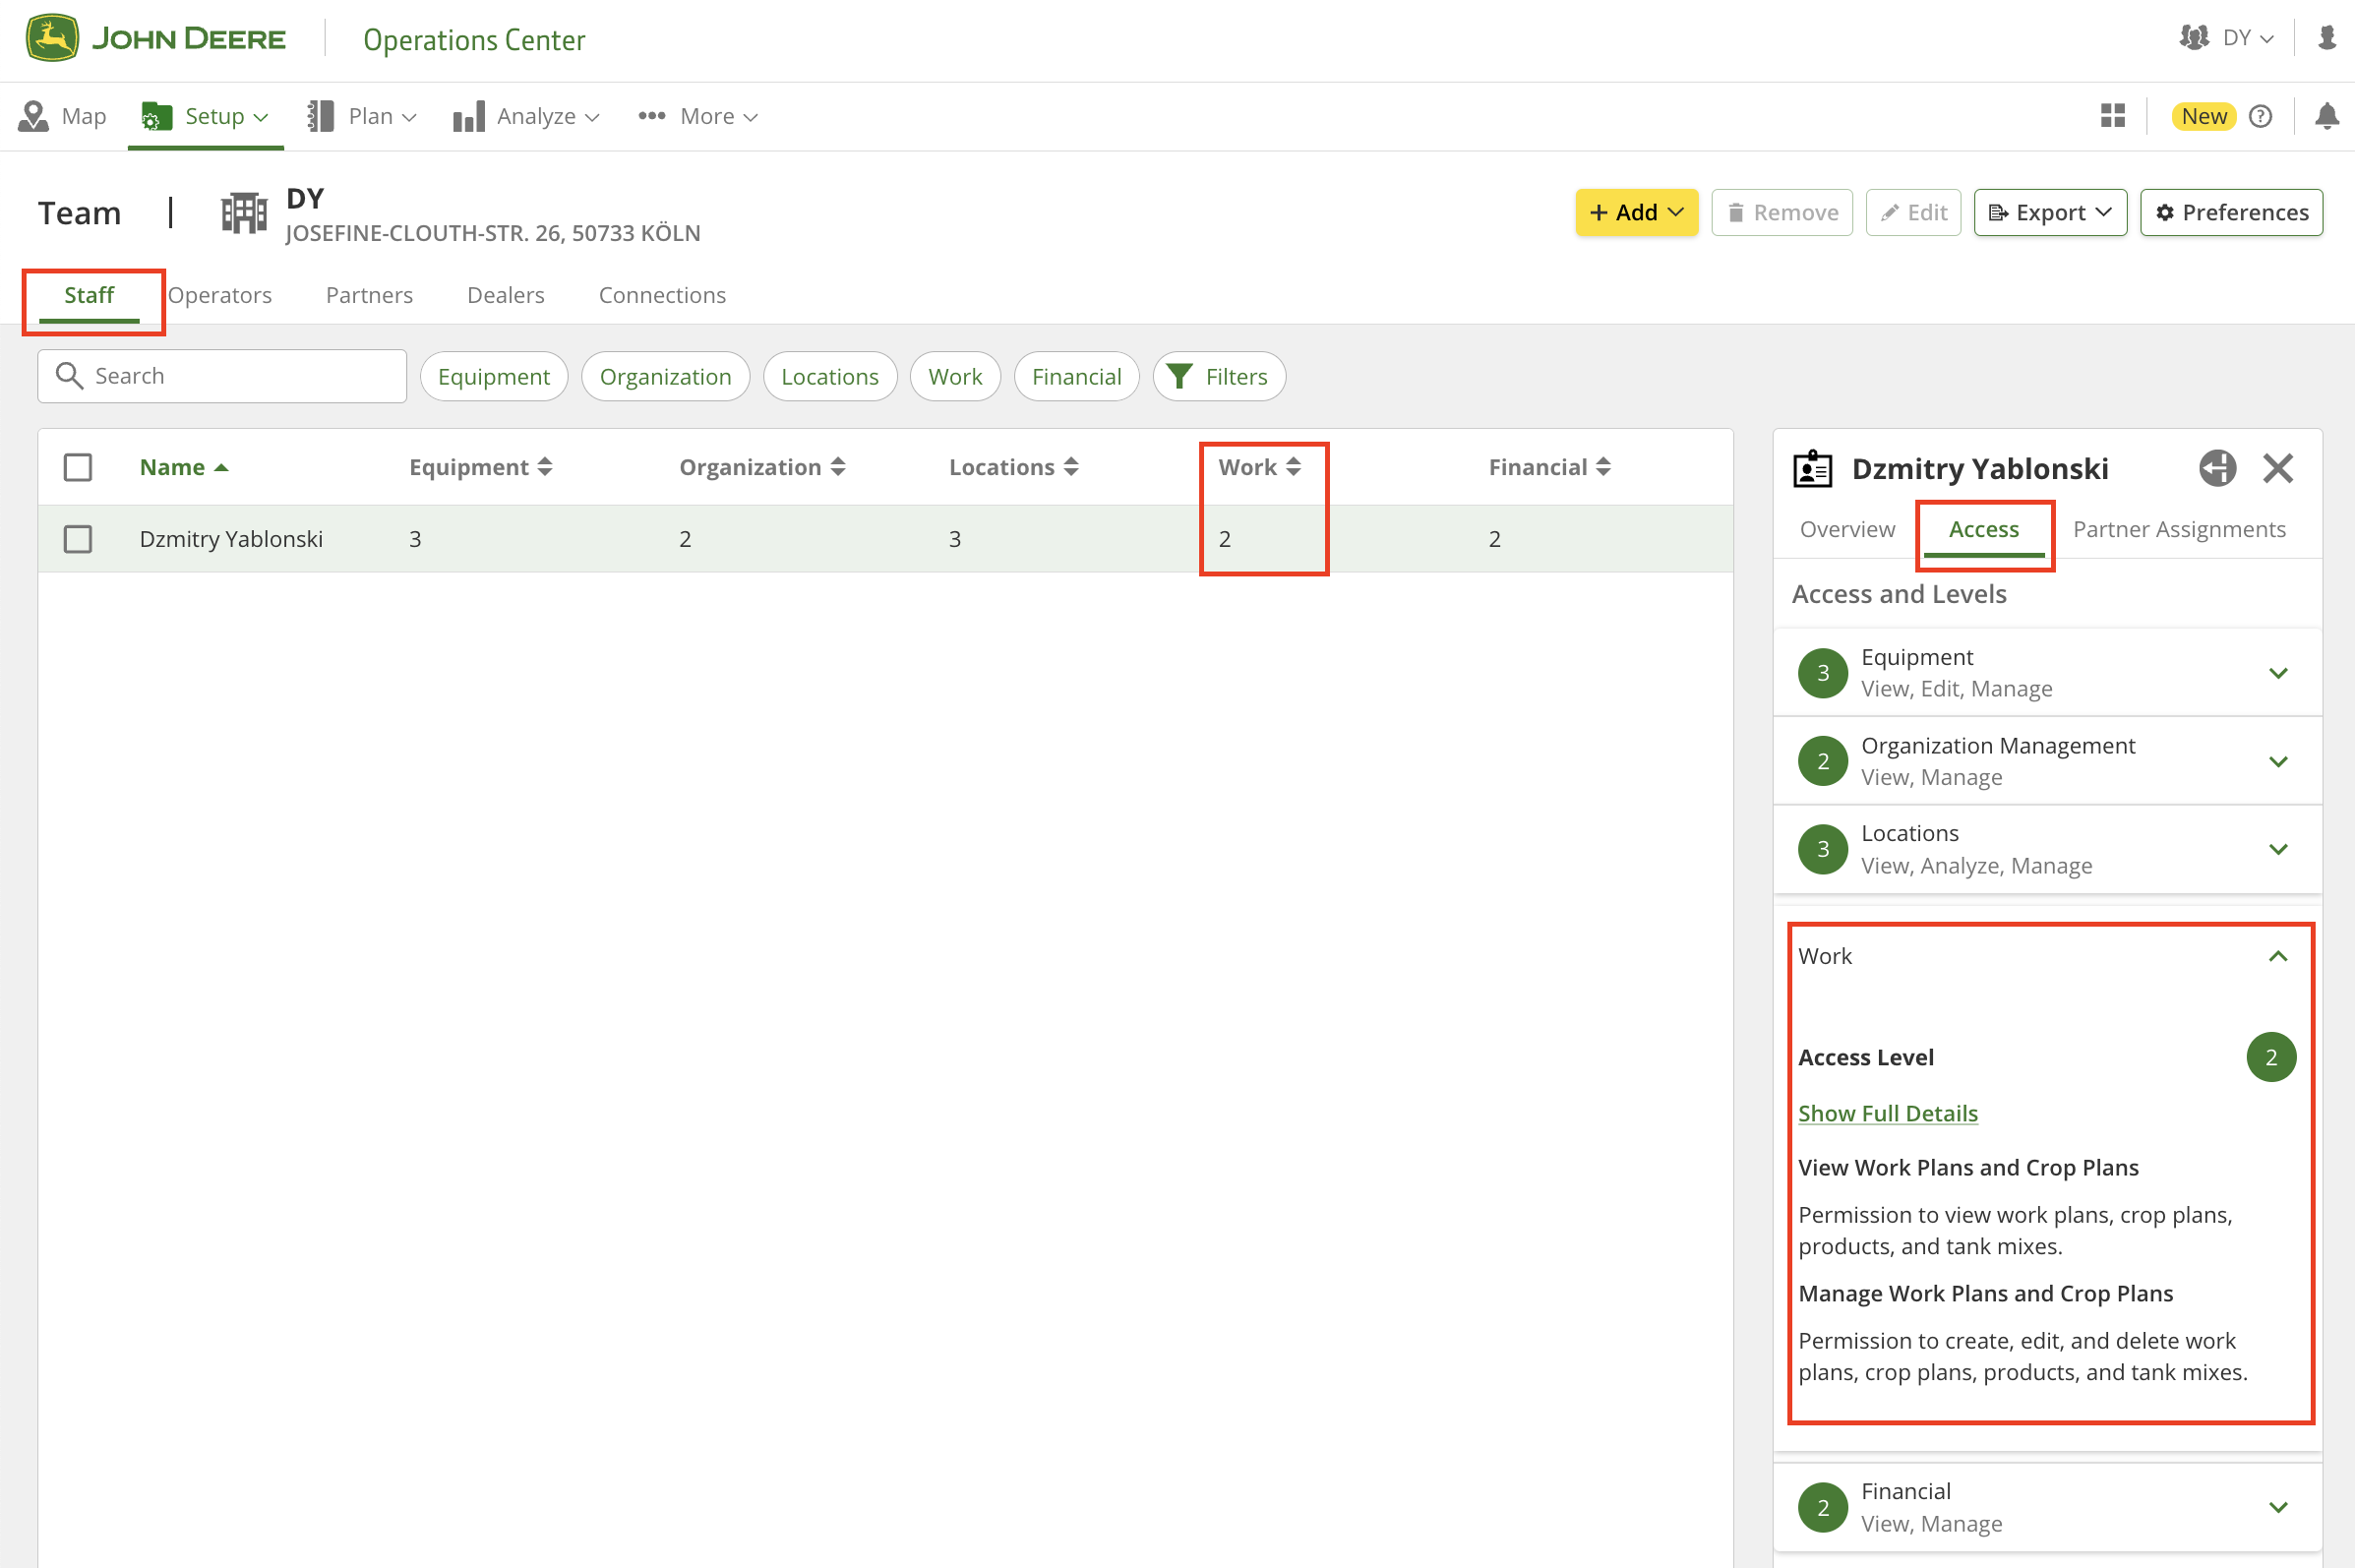Click the help question mark icon

(x=2260, y=116)
